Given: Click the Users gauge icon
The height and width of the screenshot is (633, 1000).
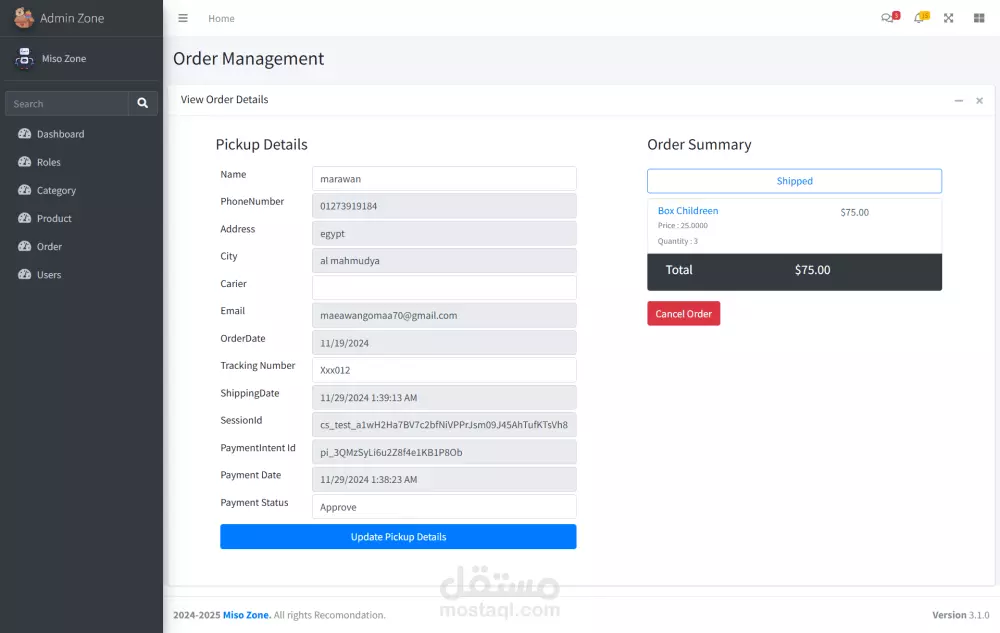Looking at the screenshot, I should pos(24,274).
